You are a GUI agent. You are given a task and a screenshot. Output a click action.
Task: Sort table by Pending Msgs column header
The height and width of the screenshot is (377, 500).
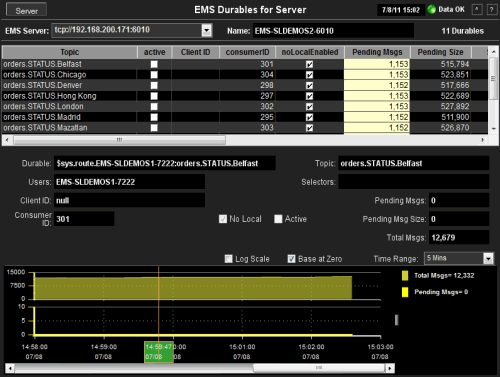pos(377,52)
